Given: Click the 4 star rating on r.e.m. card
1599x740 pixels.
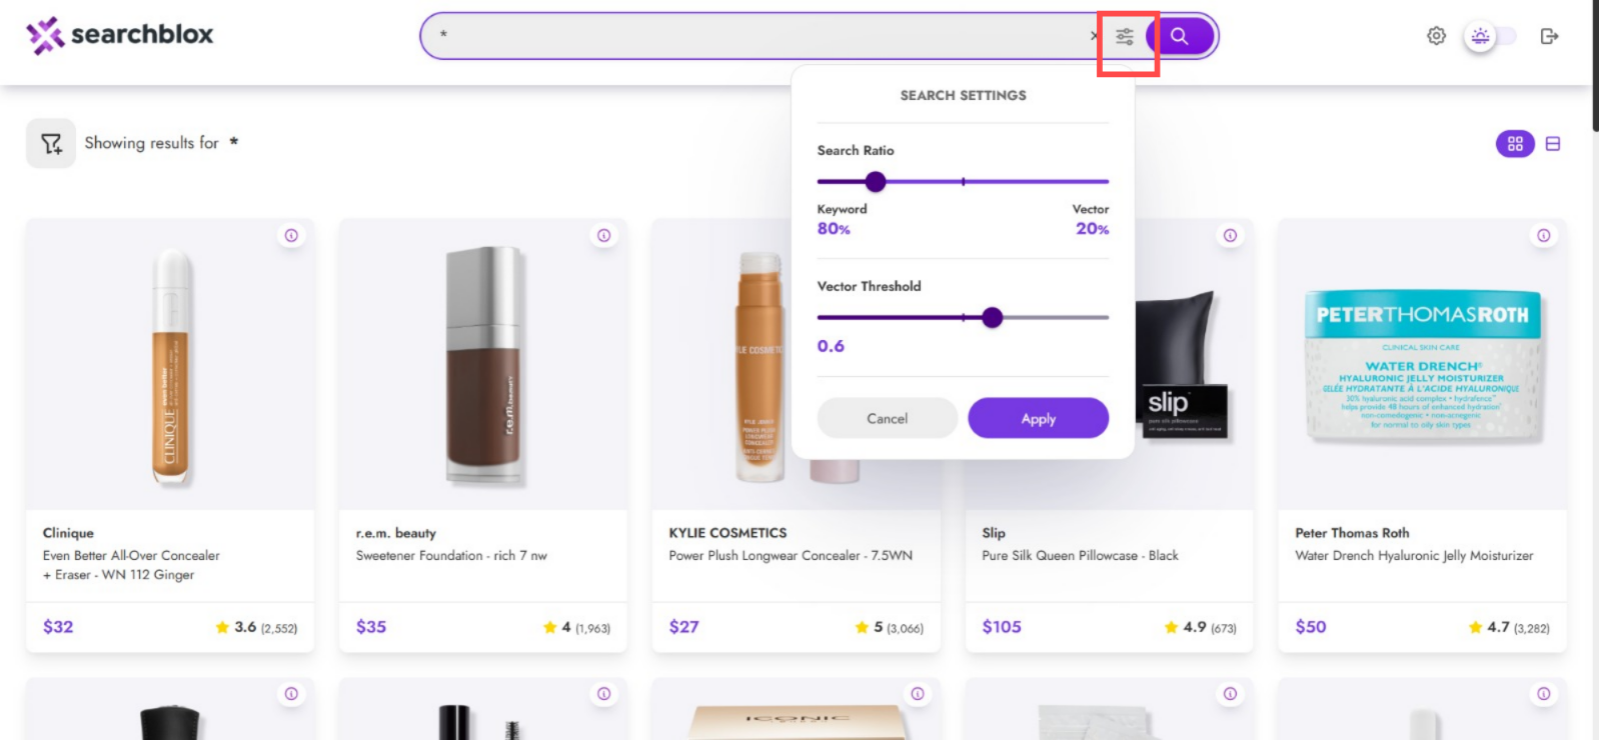Looking at the screenshot, I should [576, 627].
